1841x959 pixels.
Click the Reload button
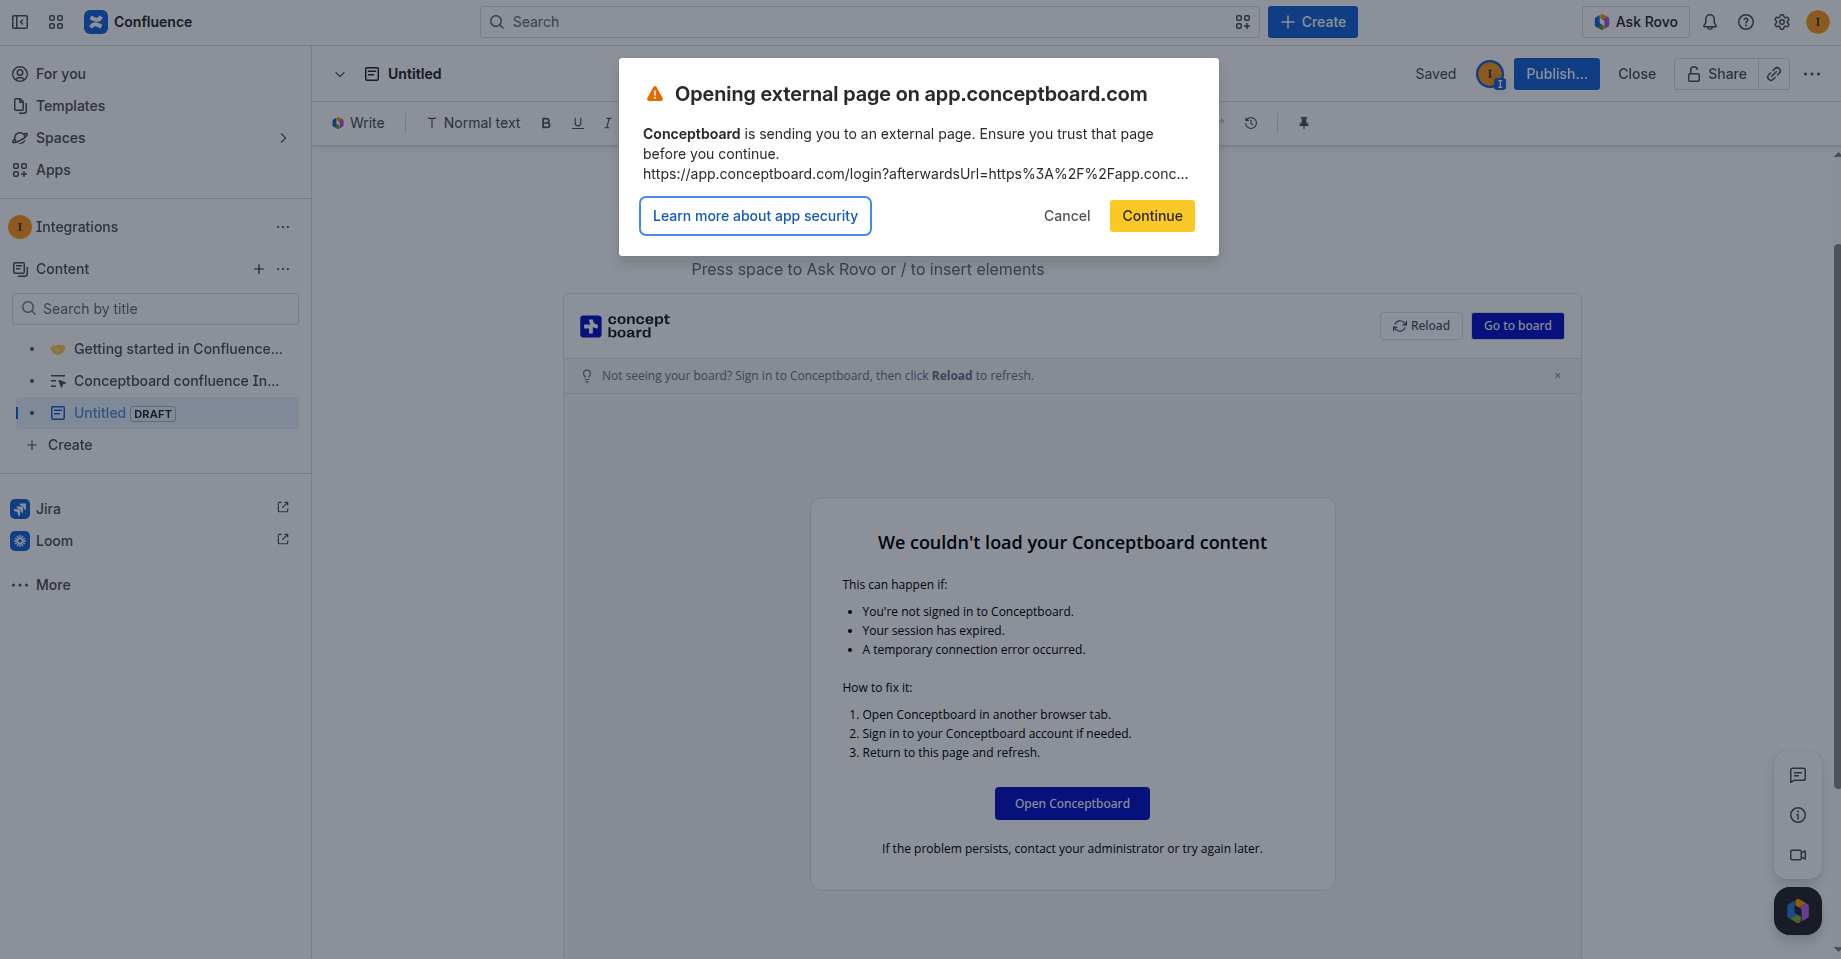(x=1421, y=326)
